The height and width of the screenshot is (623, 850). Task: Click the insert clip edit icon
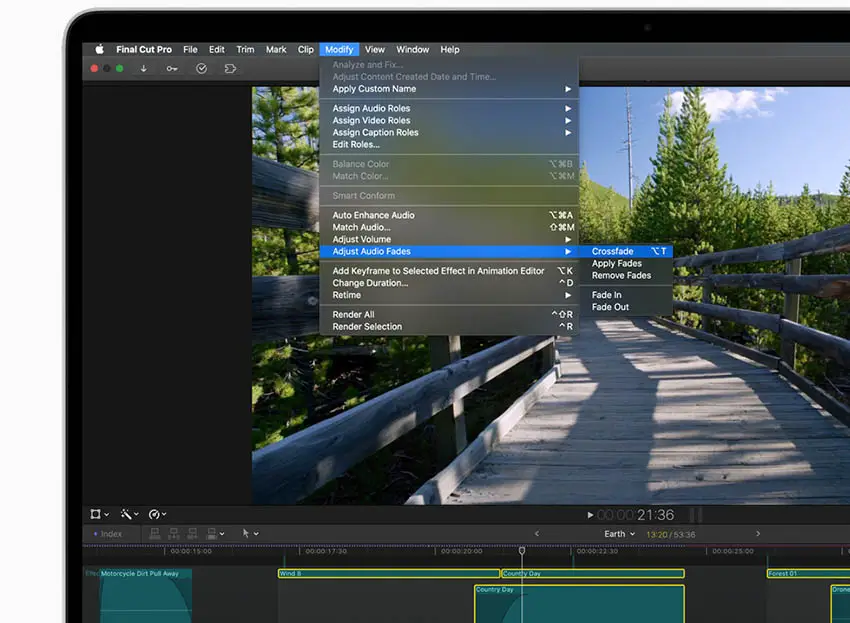tap(173, 534)
